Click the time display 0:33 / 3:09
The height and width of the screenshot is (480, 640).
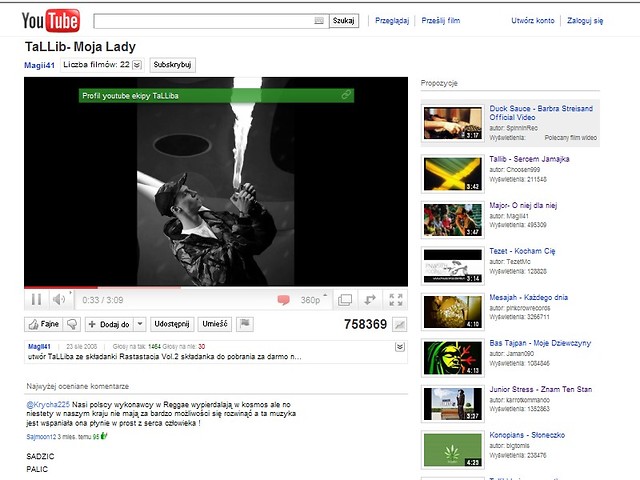tap(102, 300)
